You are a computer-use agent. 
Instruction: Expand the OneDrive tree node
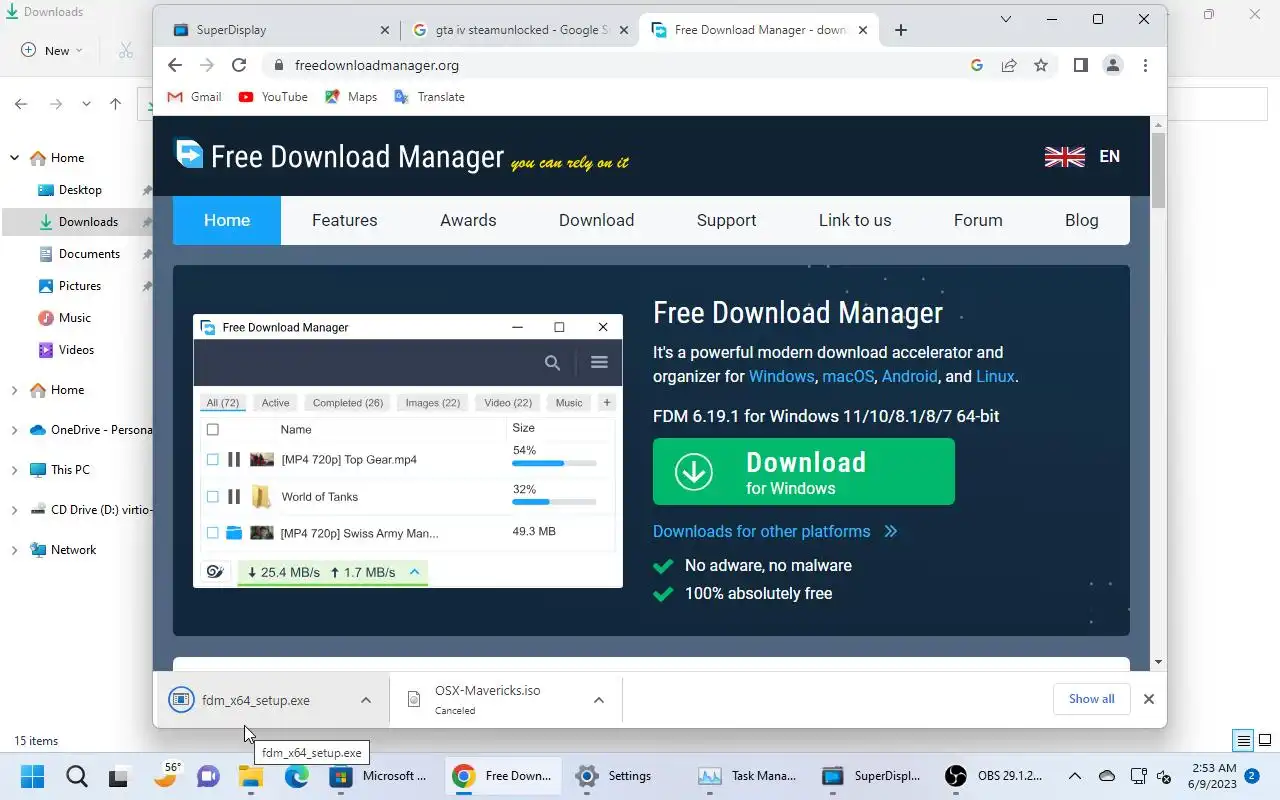point(14,430)
